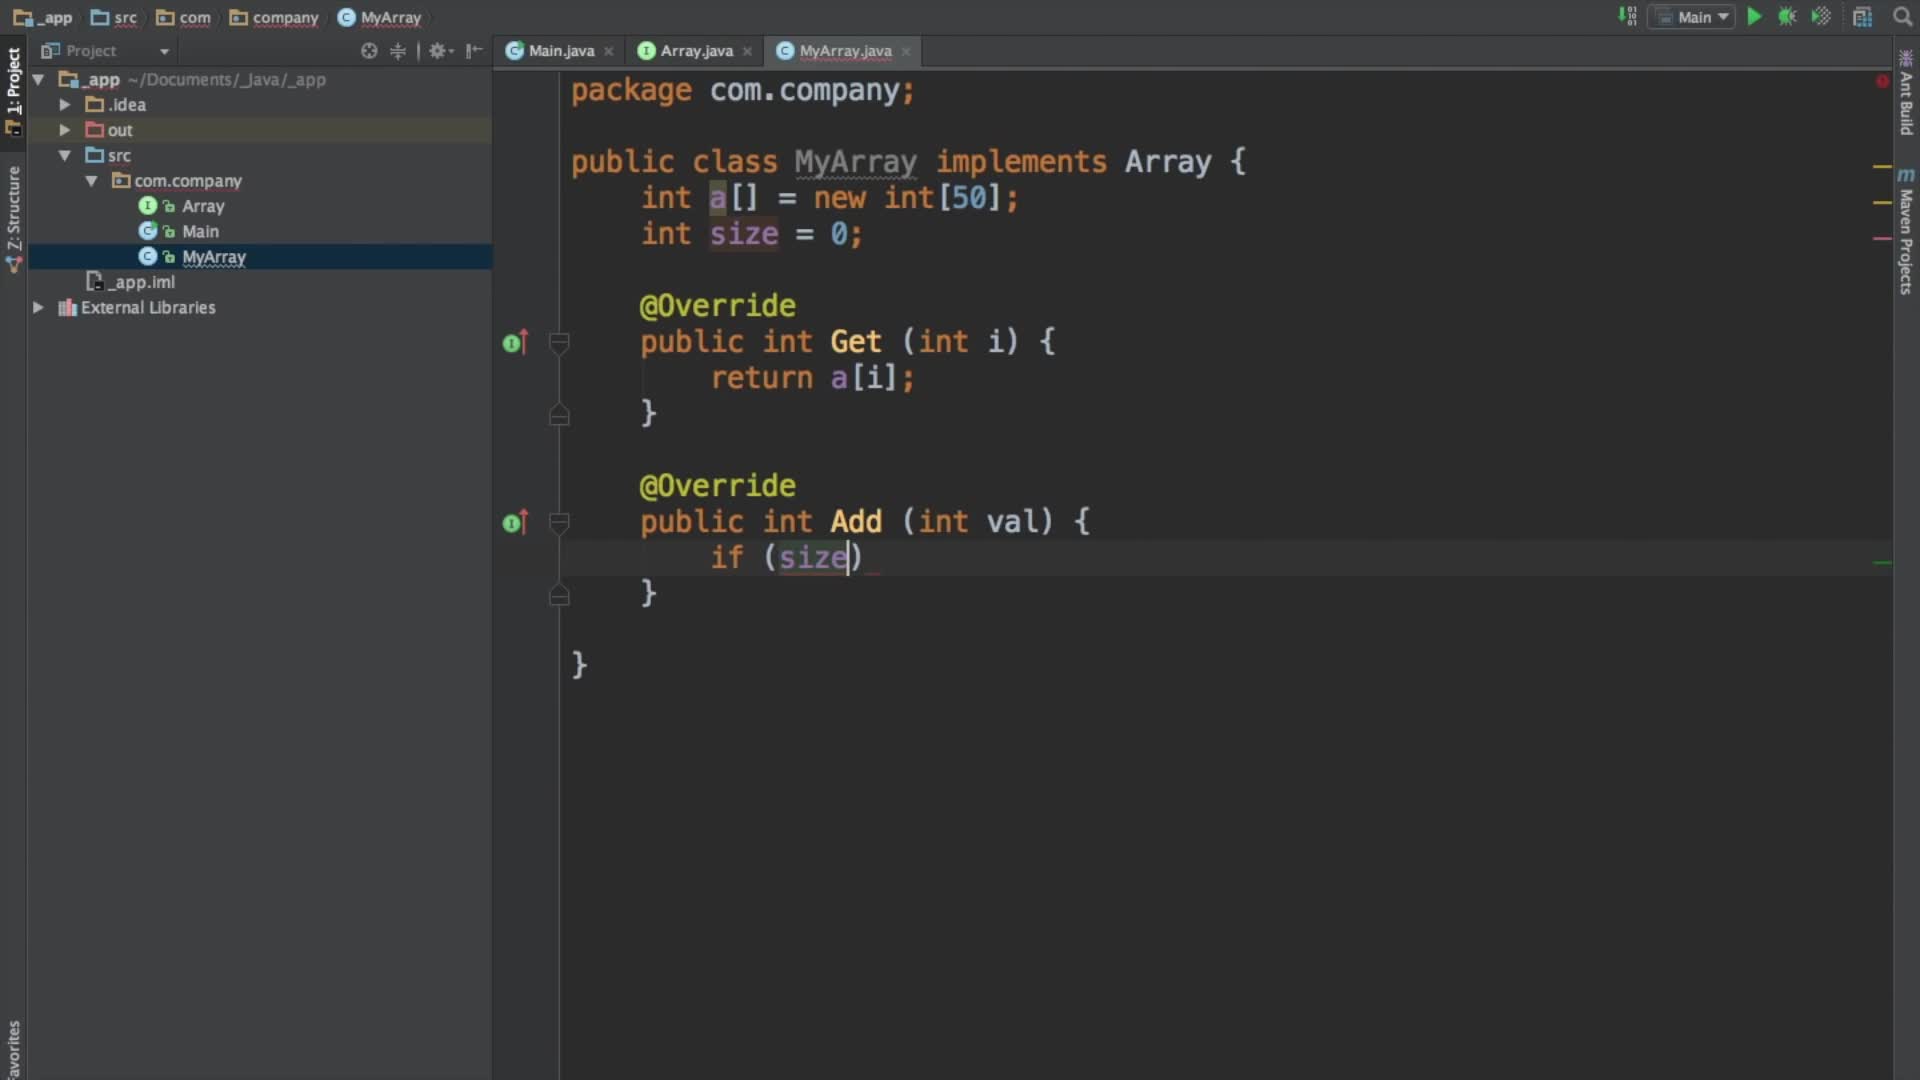The width and height of the screenshot is (1920, 1080).
Task: Click the Search Everywhere magnifier icon
Action: tap(1902, 17)
